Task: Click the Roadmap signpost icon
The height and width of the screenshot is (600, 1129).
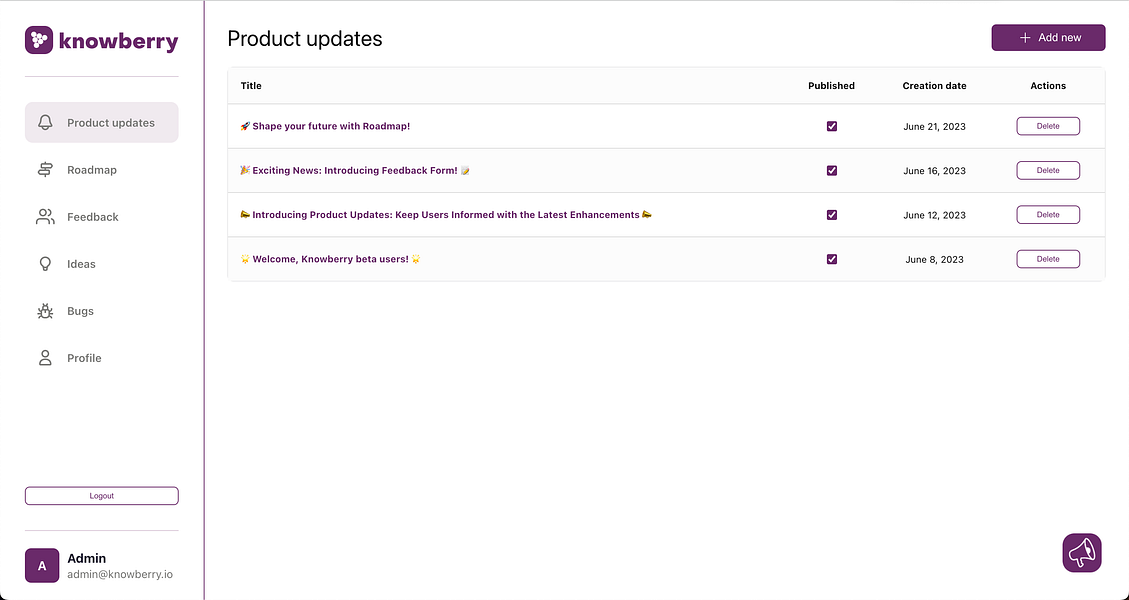Action: pyautogui.click(x=45, y=170)
